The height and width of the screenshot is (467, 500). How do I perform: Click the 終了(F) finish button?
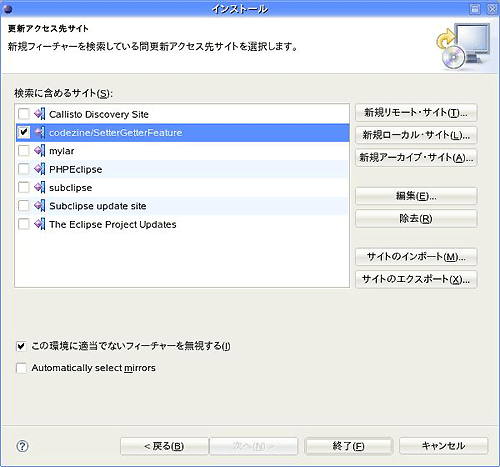[x=348, y=446]
